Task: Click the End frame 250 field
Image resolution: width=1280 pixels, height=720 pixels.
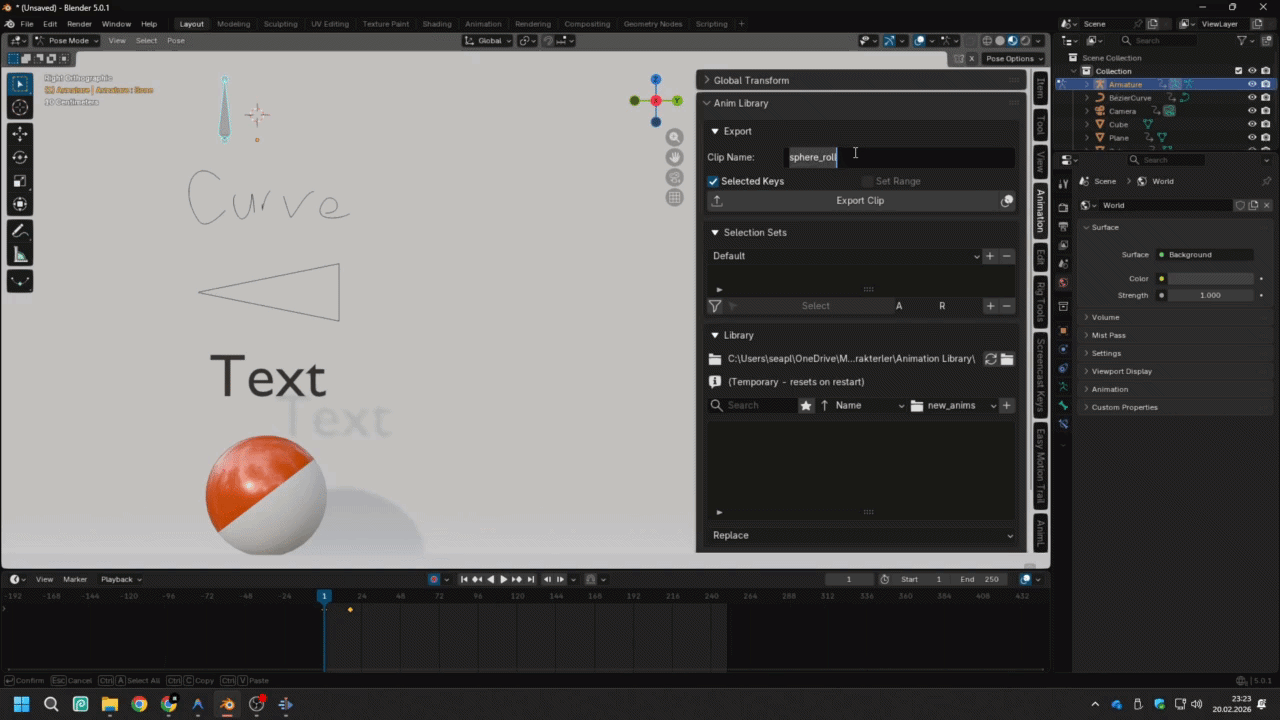Action: click(981, 579)
